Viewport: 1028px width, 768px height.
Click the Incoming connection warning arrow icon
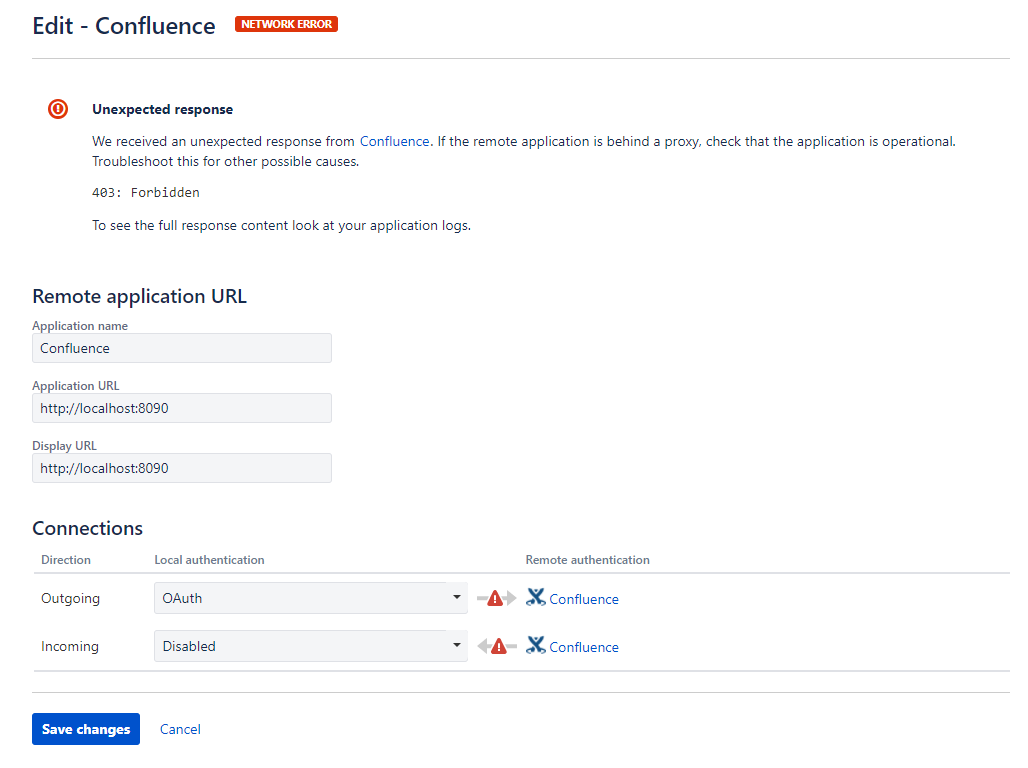tap(496, 647)
